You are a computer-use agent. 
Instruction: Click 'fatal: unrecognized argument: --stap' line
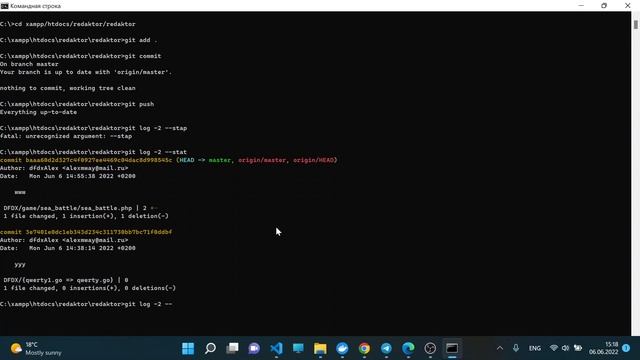[x=66, y=136]
